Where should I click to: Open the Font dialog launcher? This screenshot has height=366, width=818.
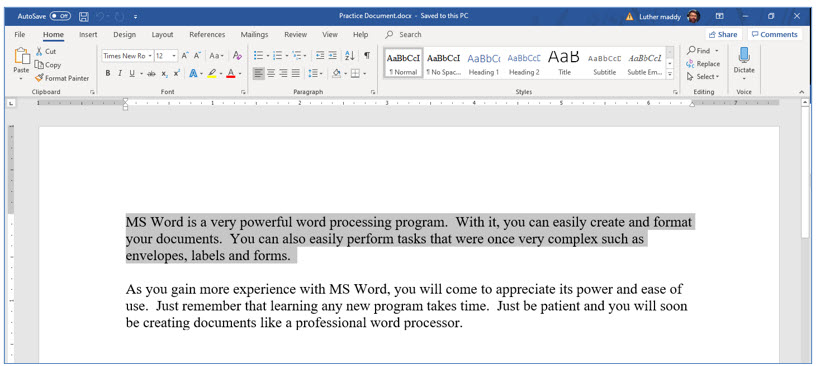243,92
